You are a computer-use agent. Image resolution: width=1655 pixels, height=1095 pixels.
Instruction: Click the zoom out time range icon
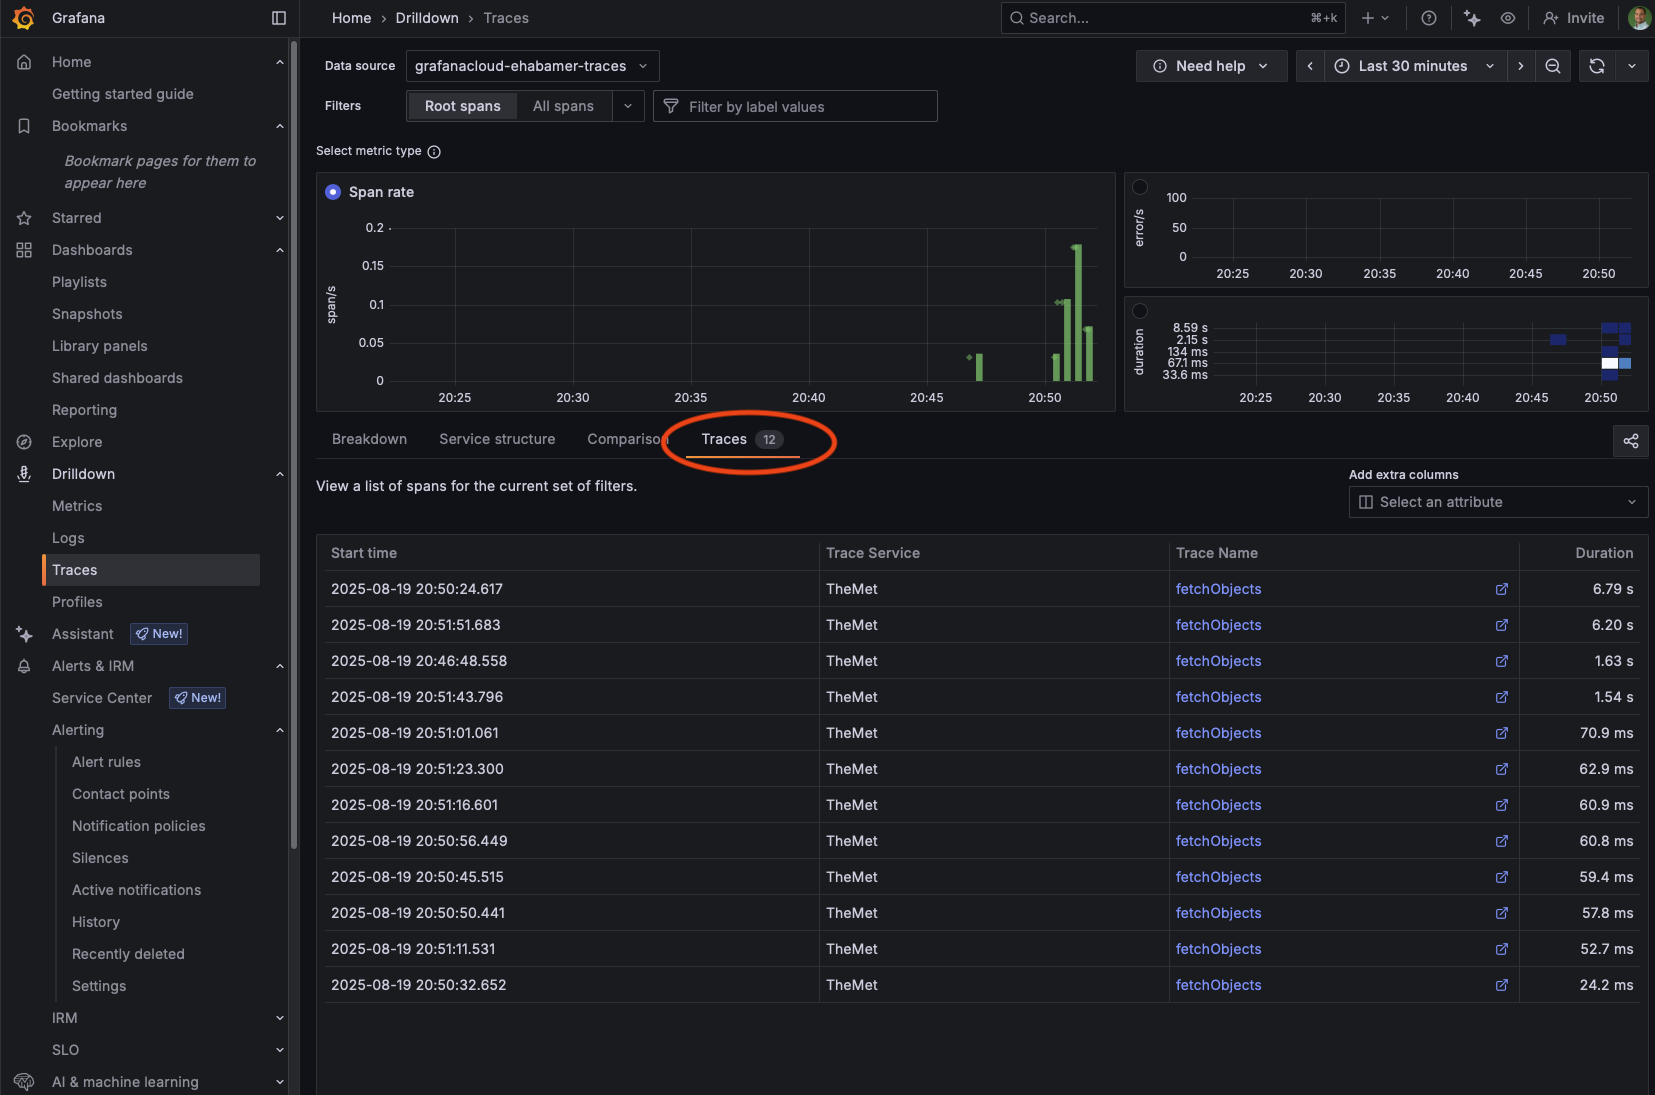pyautogui.click(x=1553, y=66)
